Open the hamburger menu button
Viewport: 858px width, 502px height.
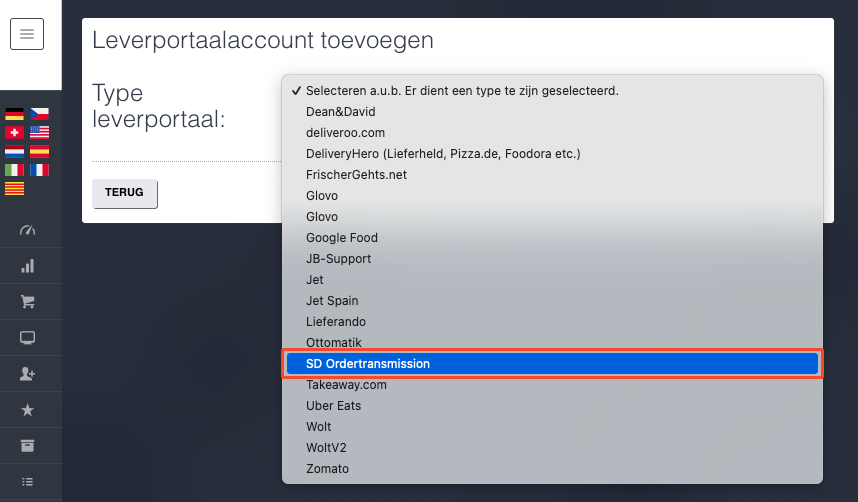coord(27,34)
